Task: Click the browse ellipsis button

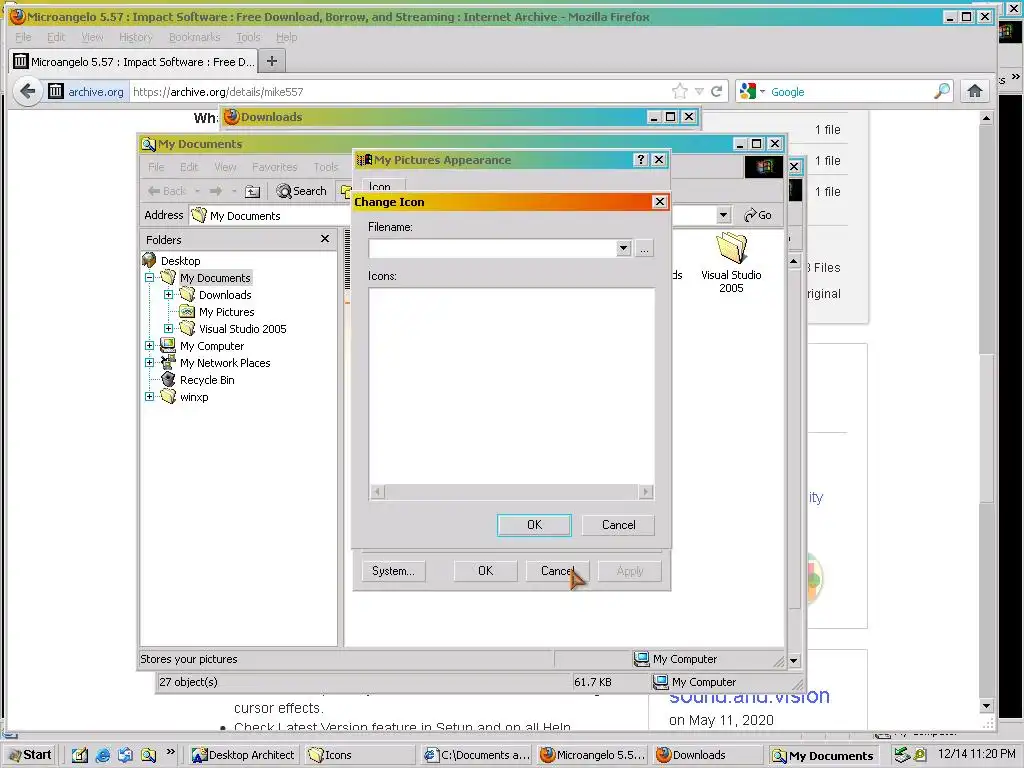Action: (x=645, y=248)
